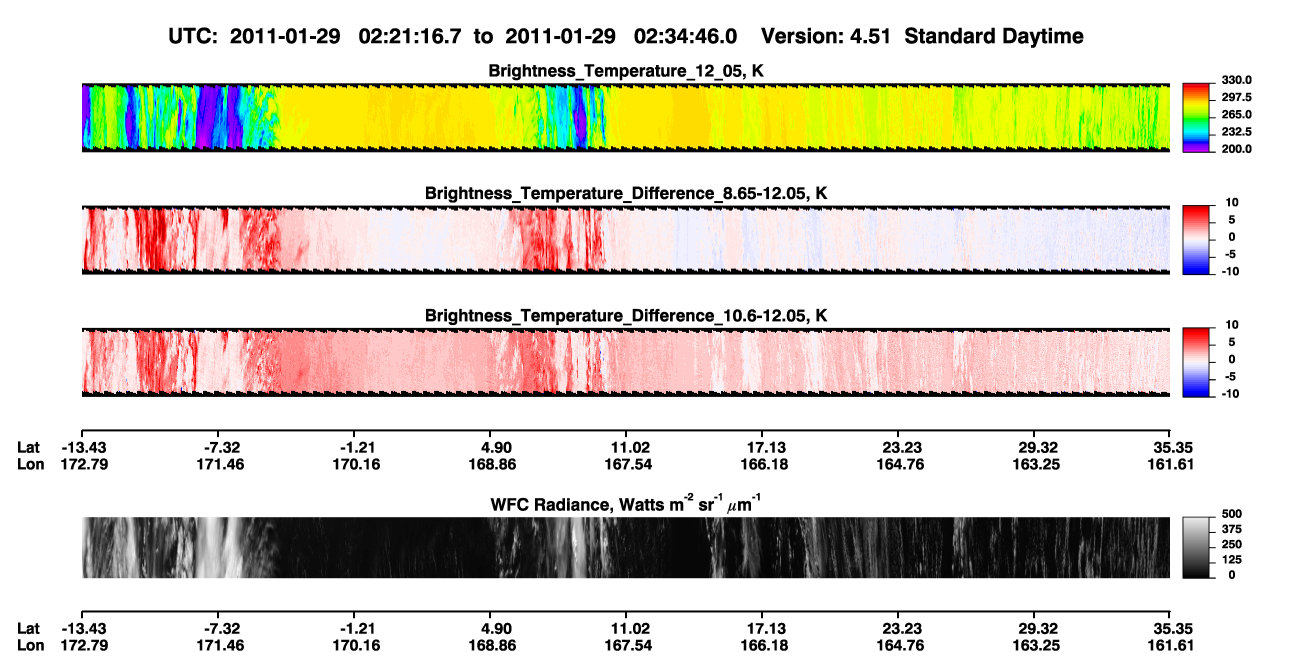
Task: Click latitude -1.21 on the bottom axis
Action: coord(354,629)
